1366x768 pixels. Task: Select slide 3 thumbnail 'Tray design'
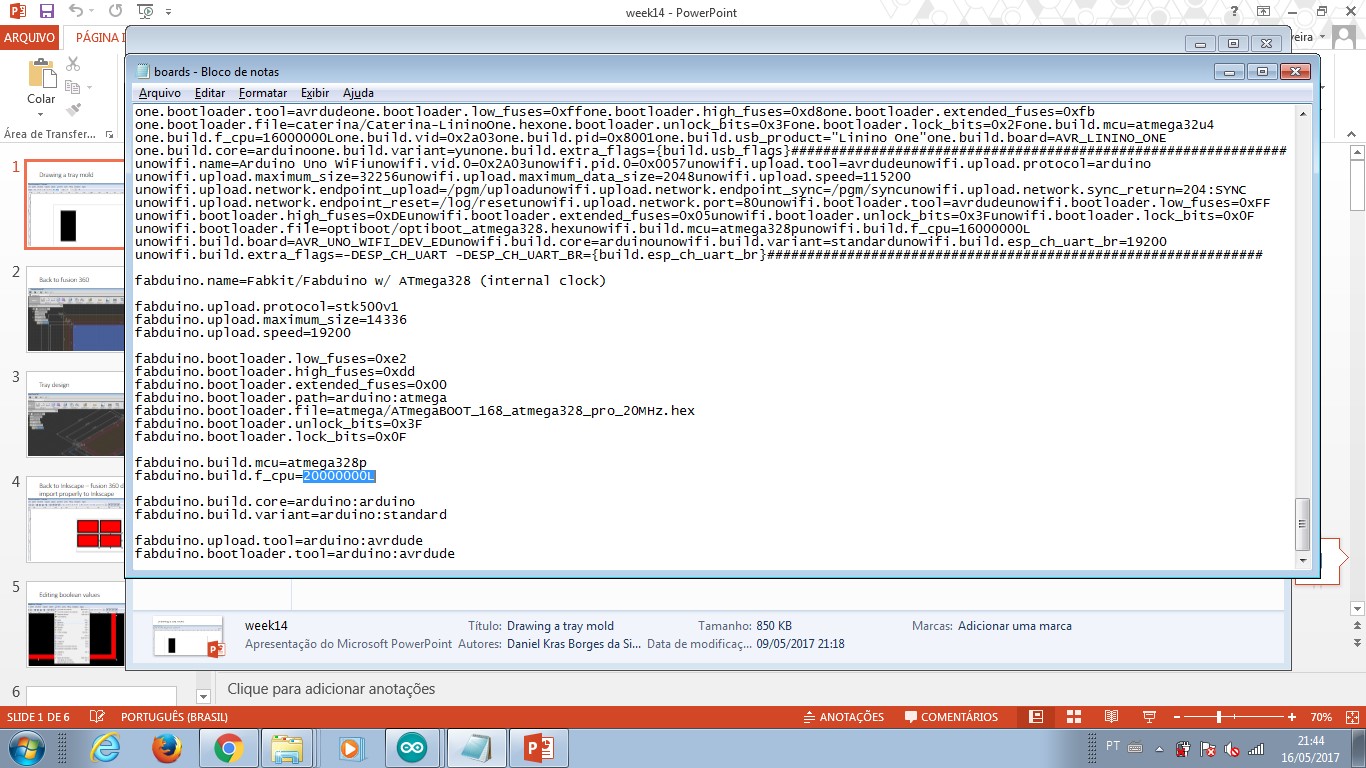[x=76, y=412]
